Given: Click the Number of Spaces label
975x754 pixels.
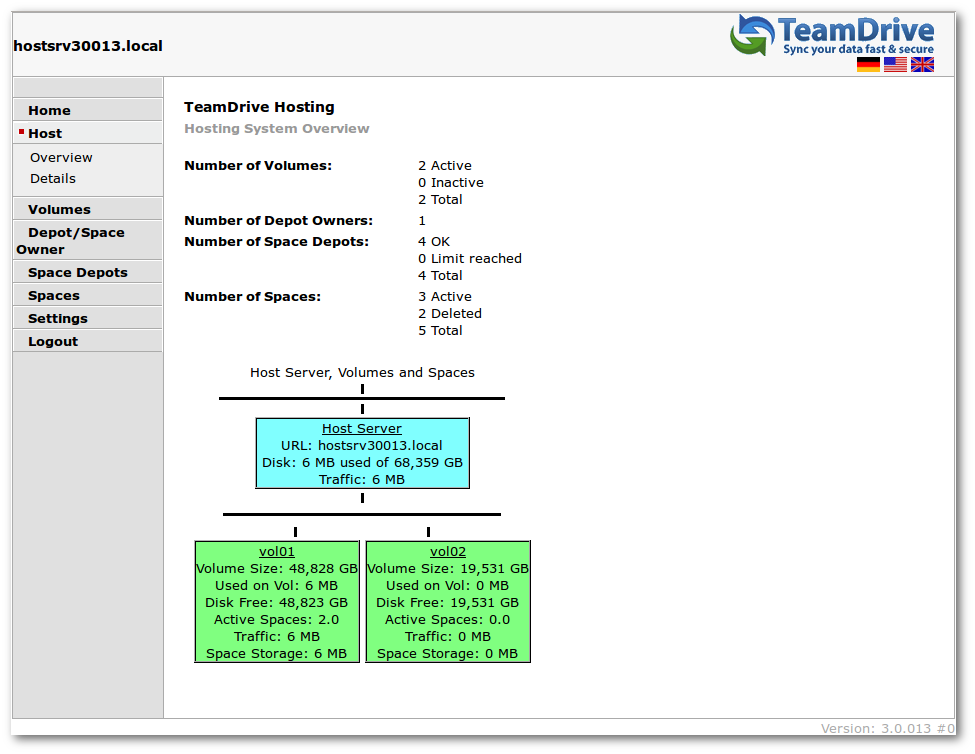Looking at the screenshot, I should click(252, 297).
